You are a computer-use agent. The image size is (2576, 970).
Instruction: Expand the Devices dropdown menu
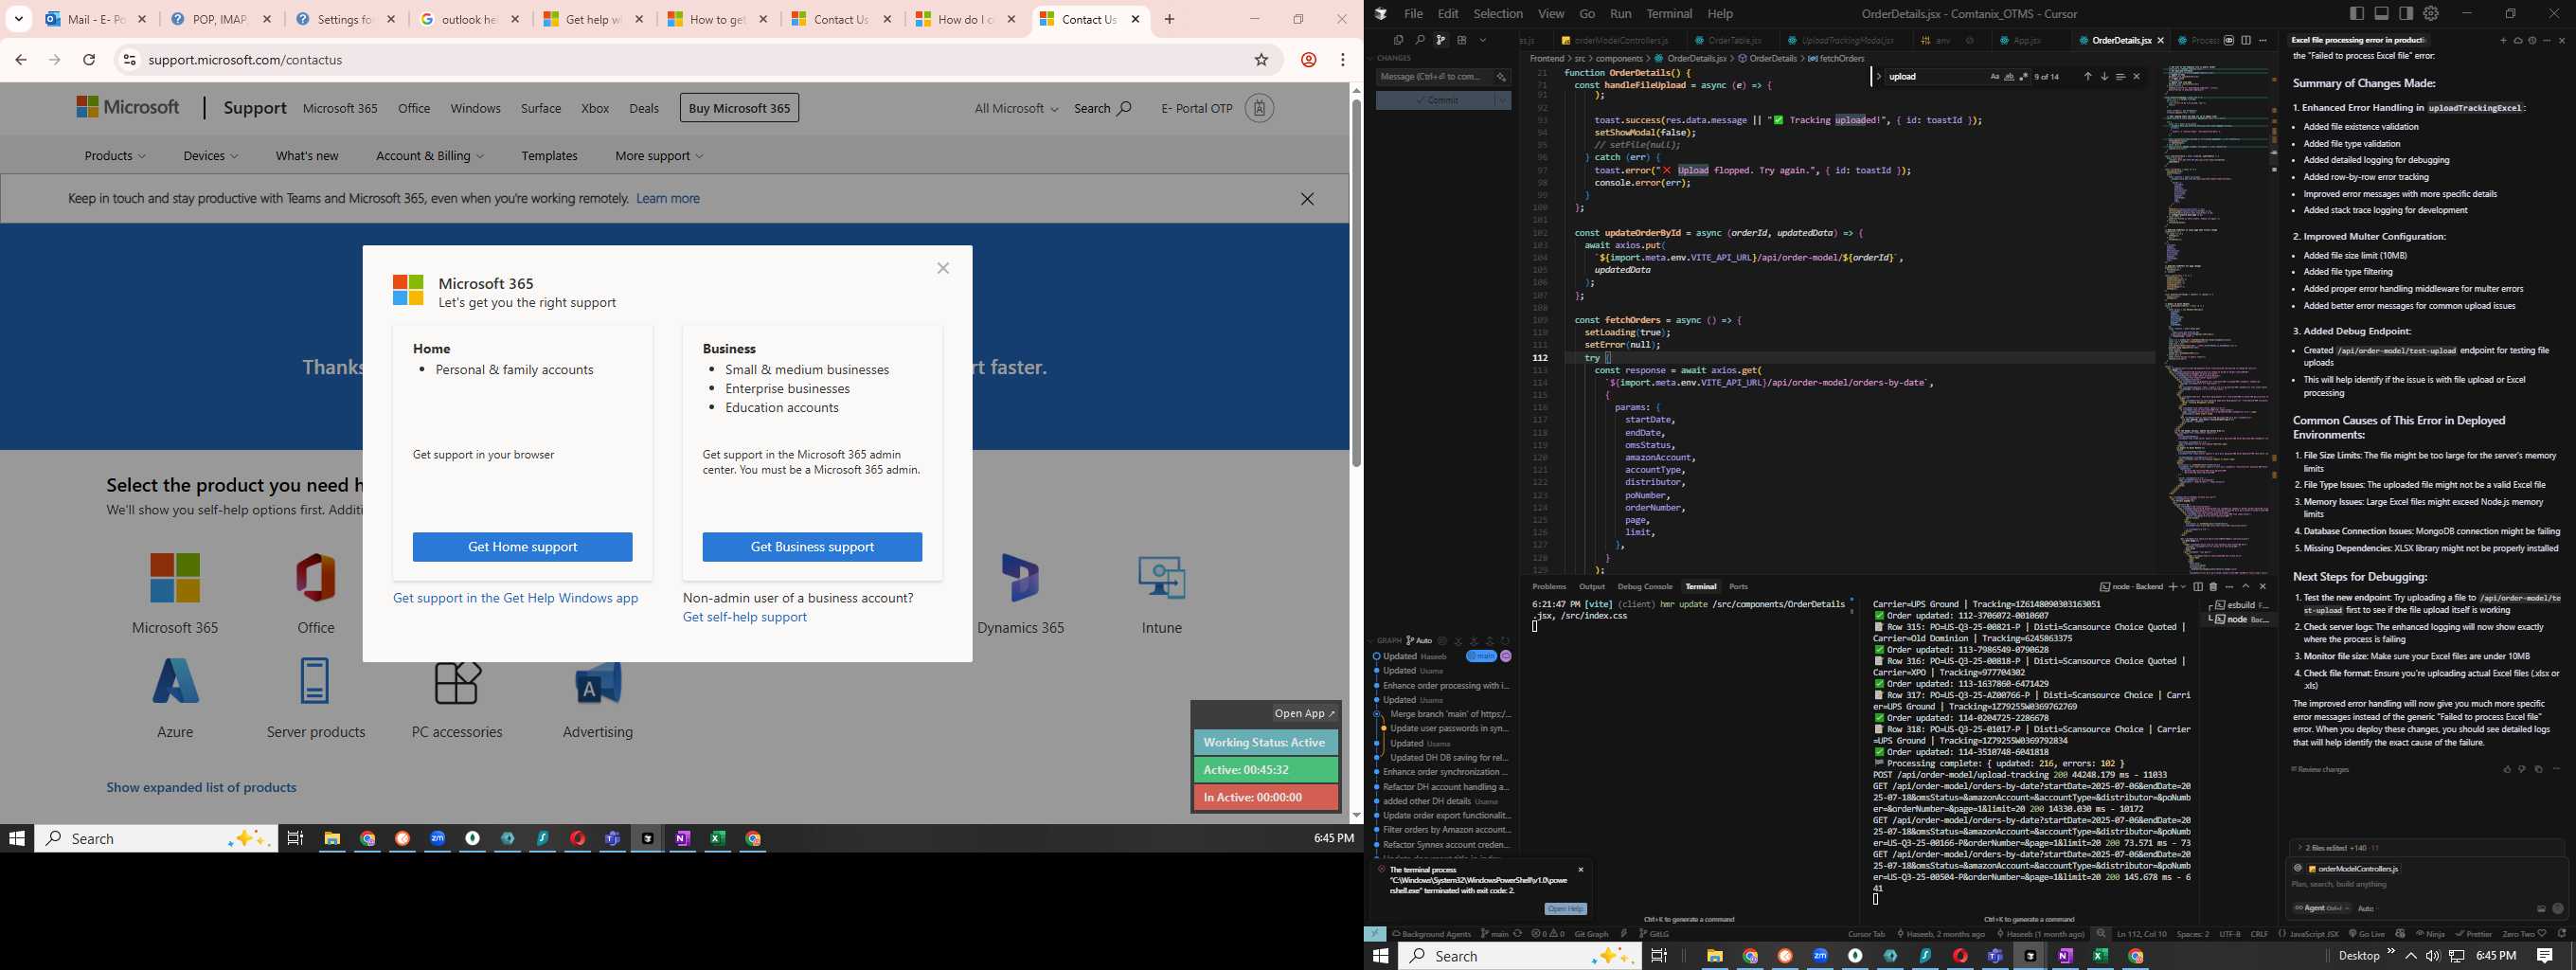(210, 156)
